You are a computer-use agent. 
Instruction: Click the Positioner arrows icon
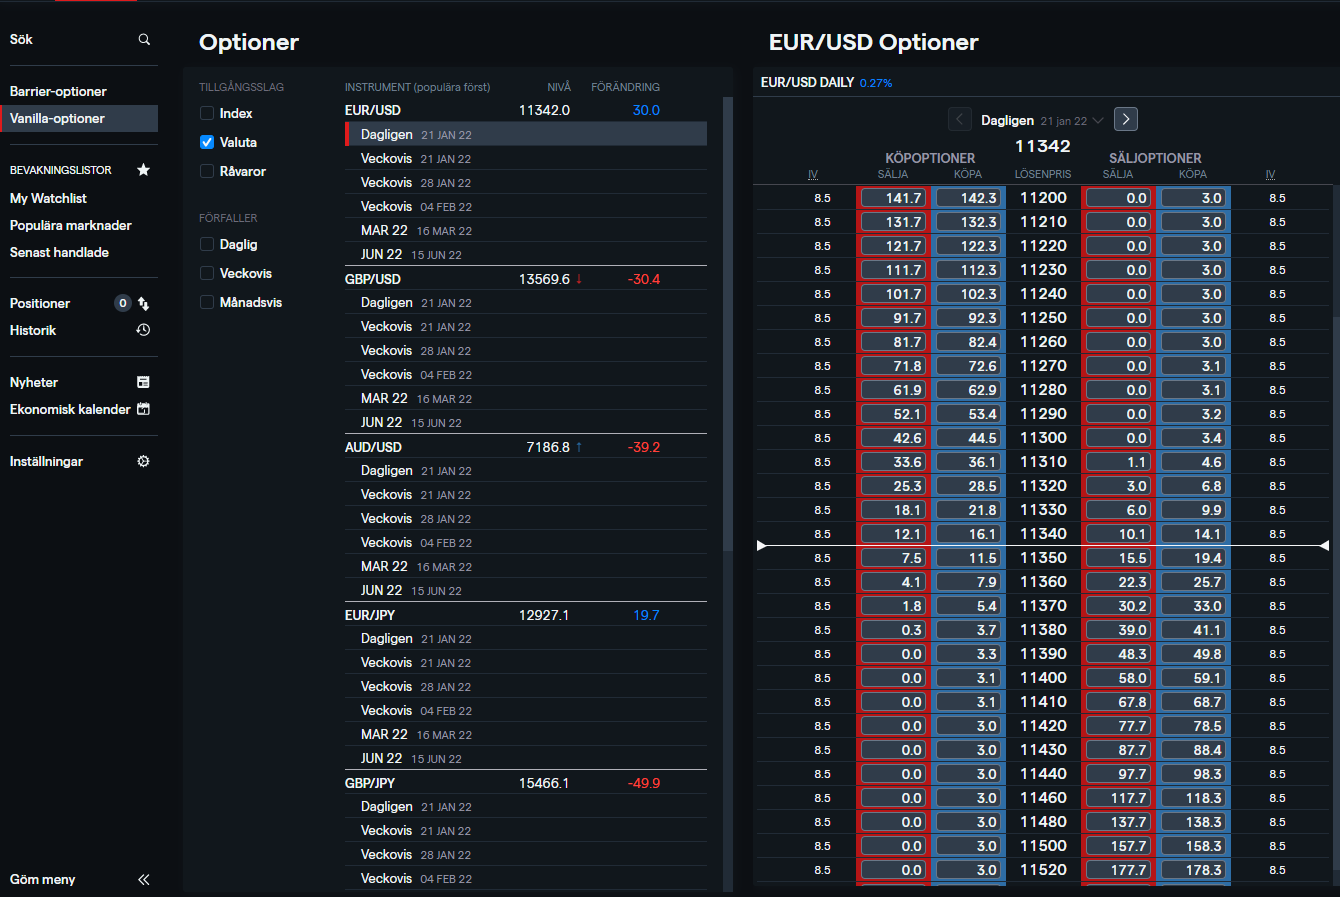click(x=143, y=303)
